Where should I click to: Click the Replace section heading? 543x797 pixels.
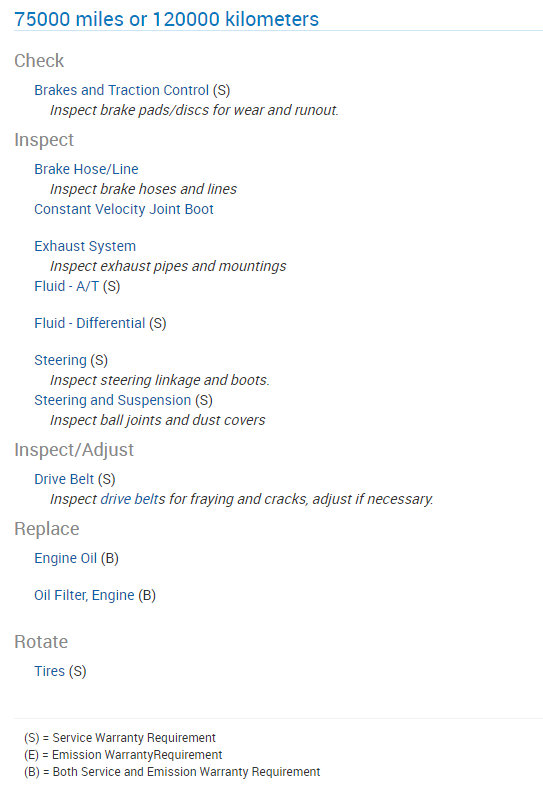pos(47,529)
